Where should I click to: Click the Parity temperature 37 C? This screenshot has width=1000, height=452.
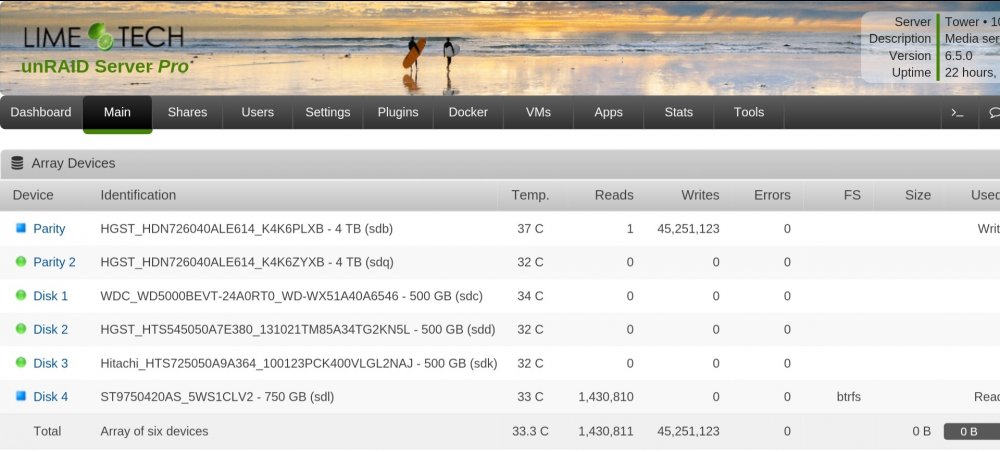(531, 228)
